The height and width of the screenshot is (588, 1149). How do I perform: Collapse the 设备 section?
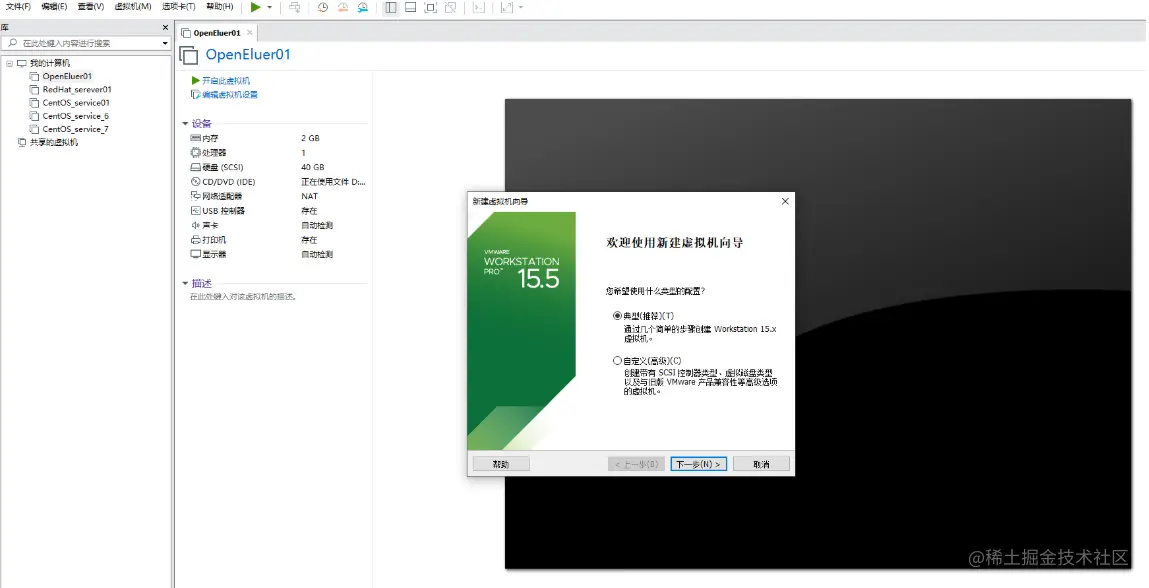point(185,123)
